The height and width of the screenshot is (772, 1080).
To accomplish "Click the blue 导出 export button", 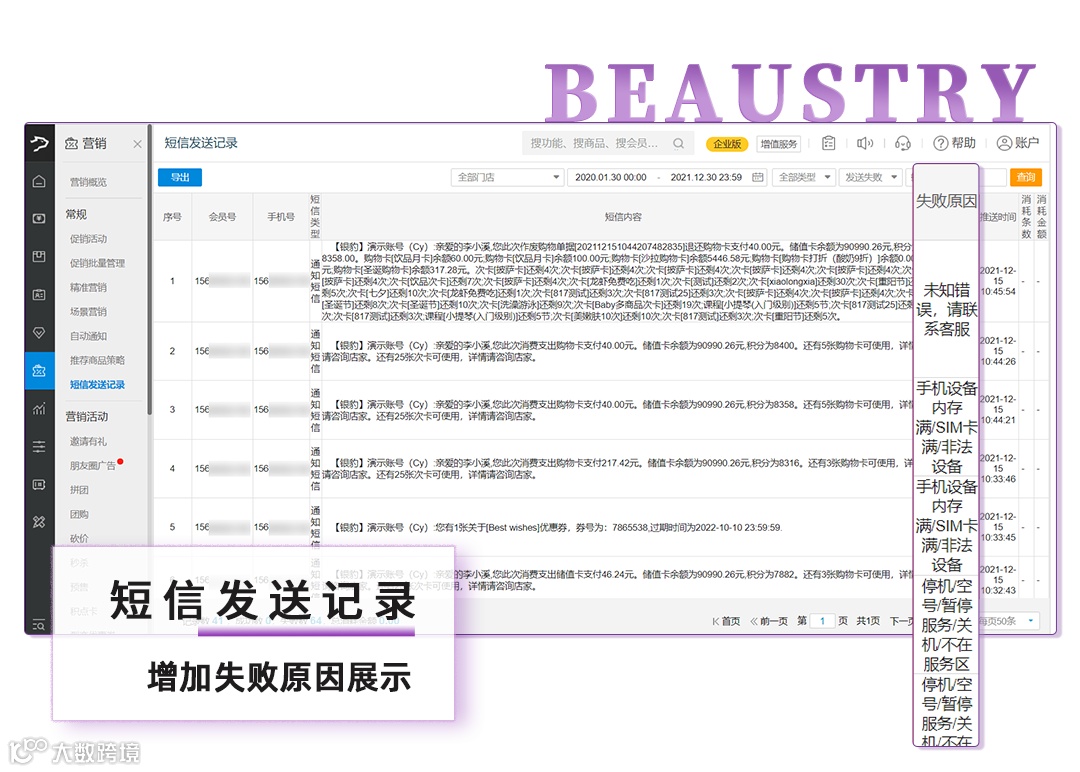I will (180, 177).
